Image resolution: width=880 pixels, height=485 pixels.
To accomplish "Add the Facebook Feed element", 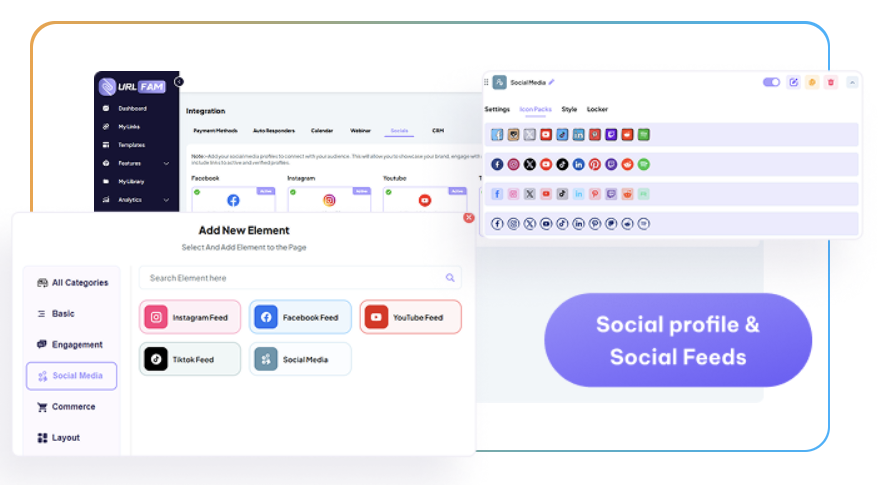I will (x=300, y=317).
